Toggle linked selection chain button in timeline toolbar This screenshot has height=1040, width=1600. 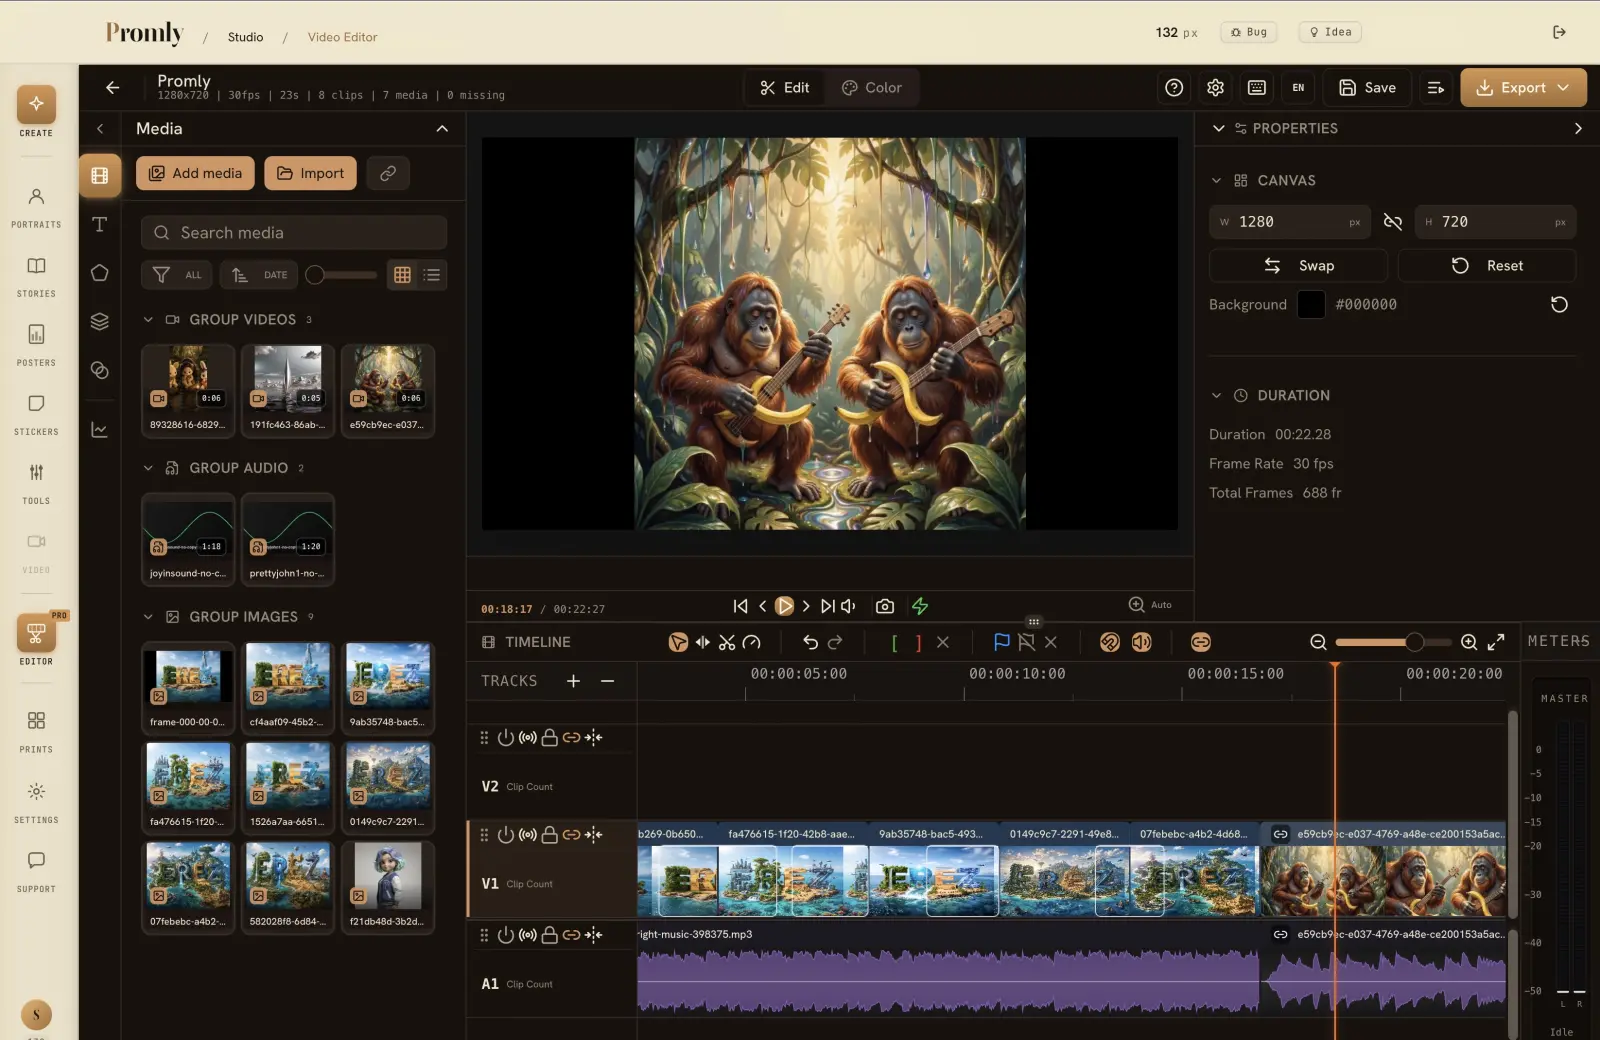[x=1201, y=642]
